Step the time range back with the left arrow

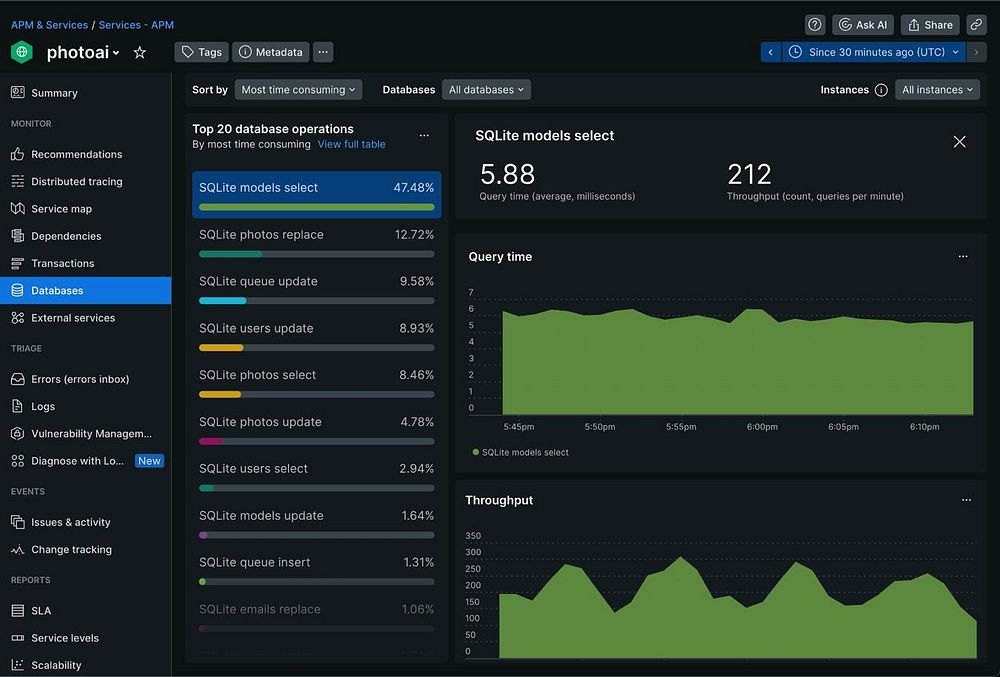770,52
